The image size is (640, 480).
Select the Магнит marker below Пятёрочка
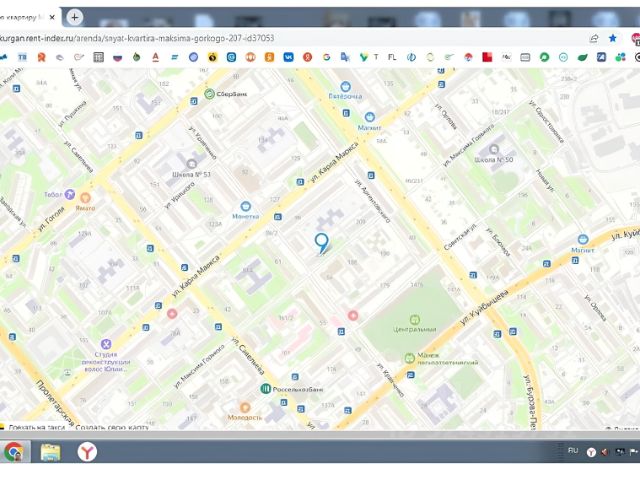point(370,118)
